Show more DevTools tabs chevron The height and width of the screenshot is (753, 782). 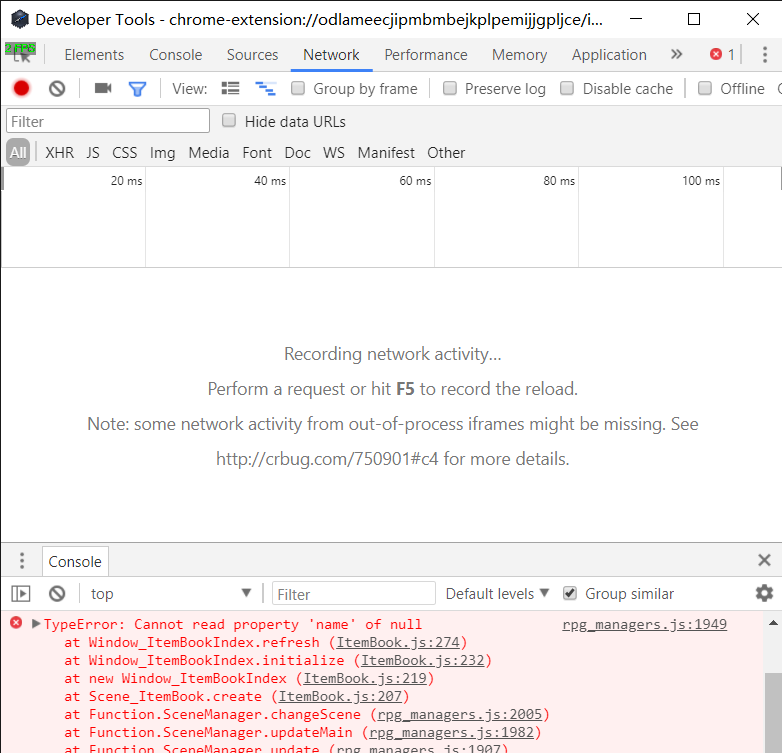(676, 54)
